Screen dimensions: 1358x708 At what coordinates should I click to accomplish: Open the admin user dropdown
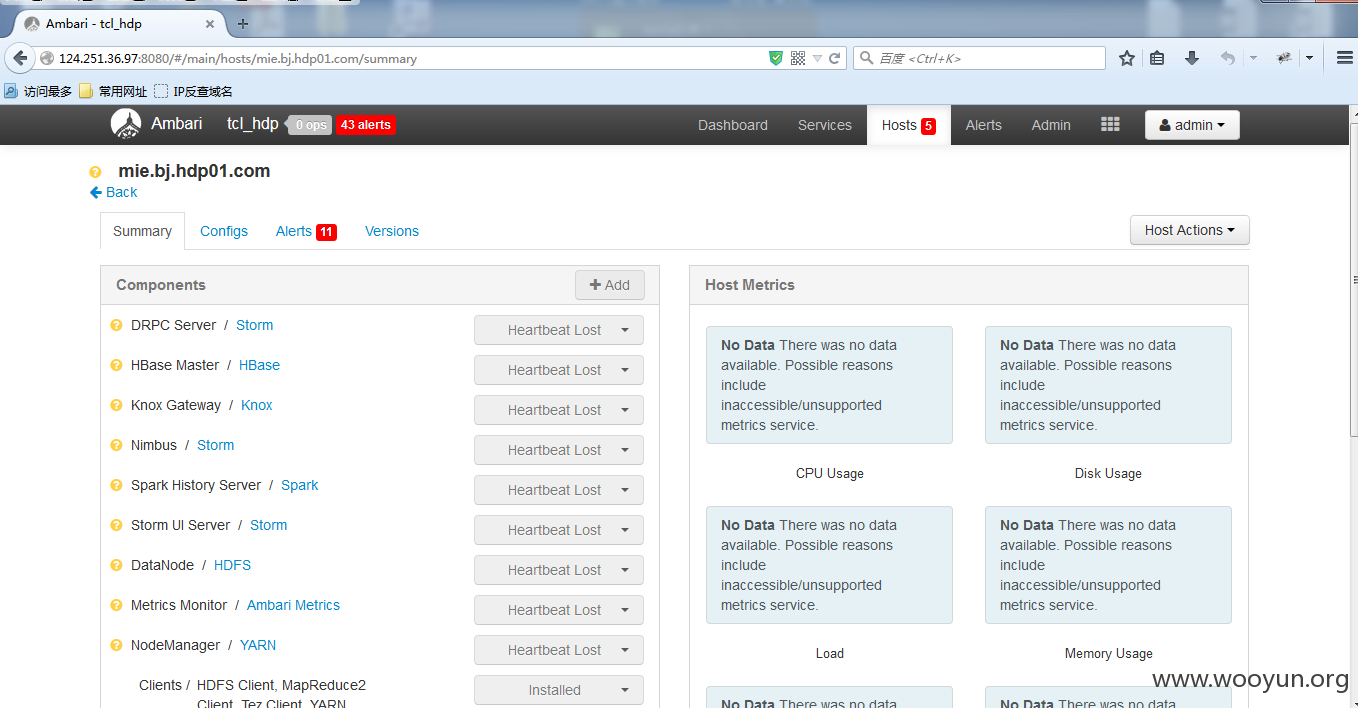pos(1192,125)
